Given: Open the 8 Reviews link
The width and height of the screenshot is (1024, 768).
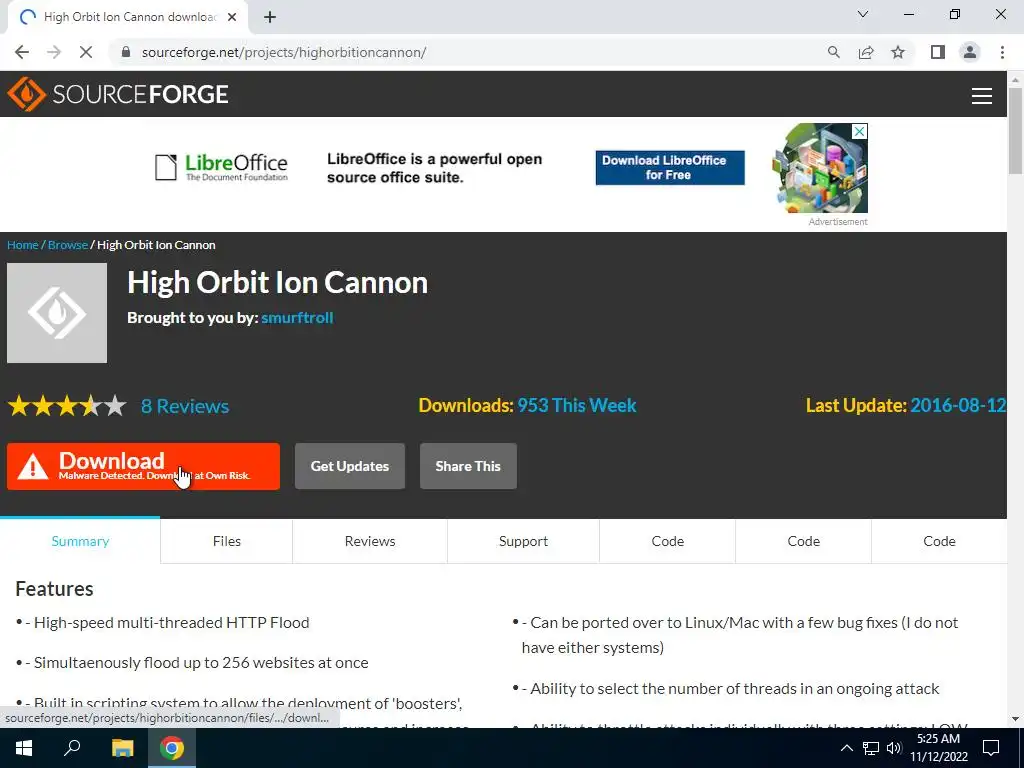Looking at the screenshot, I should (185, 406).
